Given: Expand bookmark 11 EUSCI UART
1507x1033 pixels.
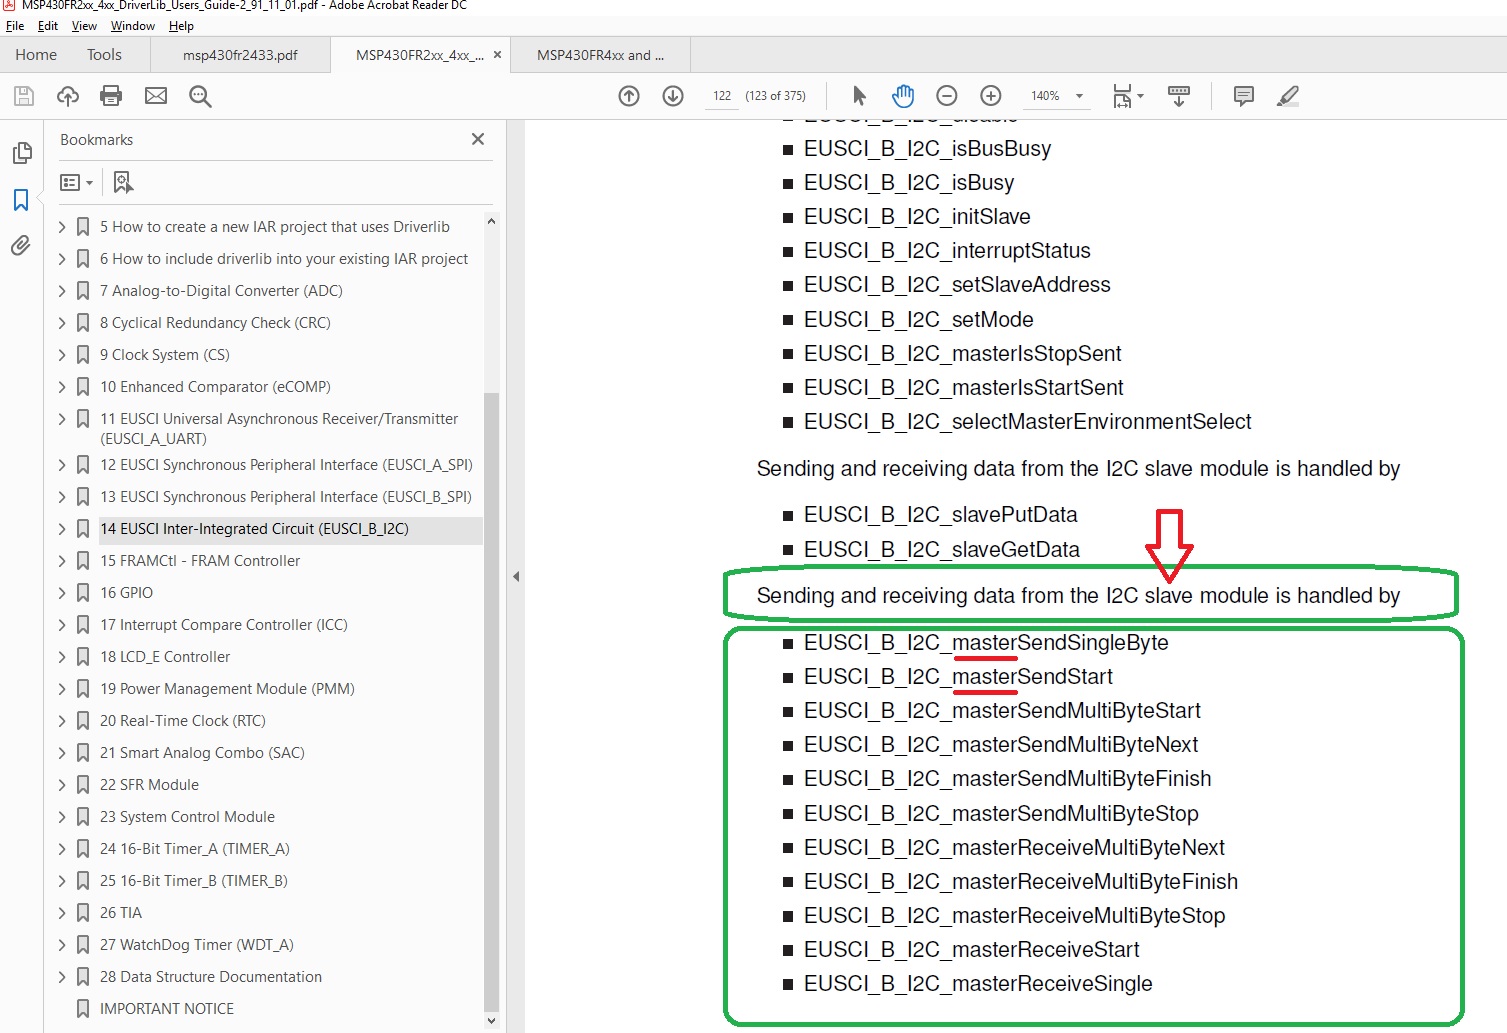Looking at the screenshot, I should 62,419.
